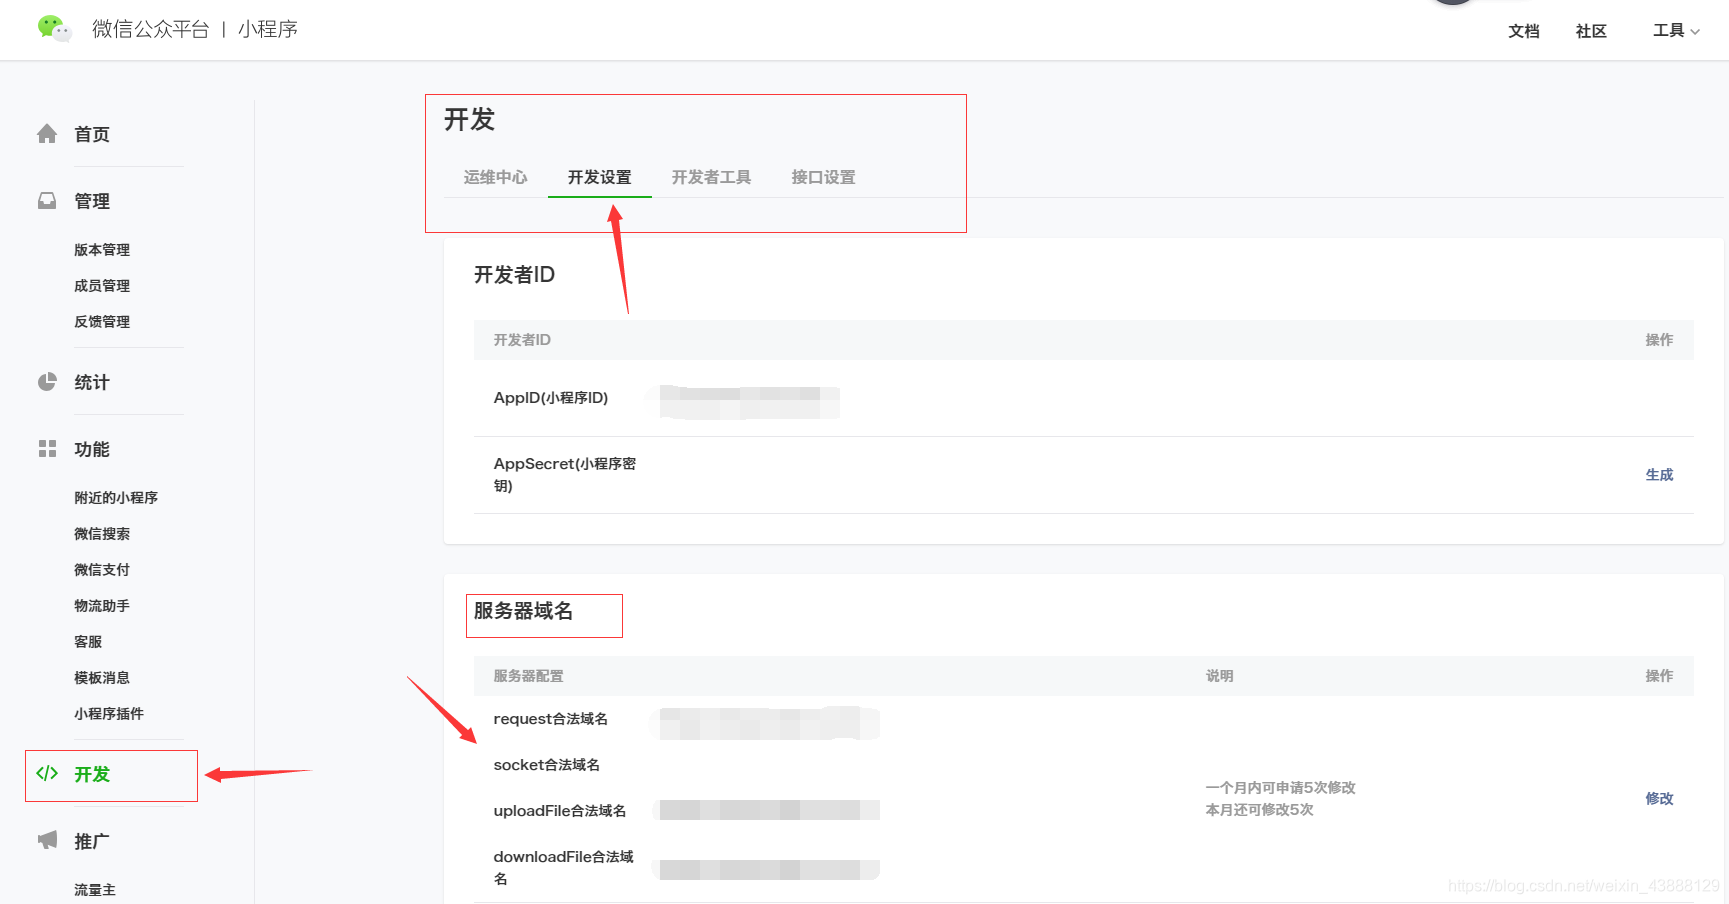Click the 小程序 header text

click(268, 29)
